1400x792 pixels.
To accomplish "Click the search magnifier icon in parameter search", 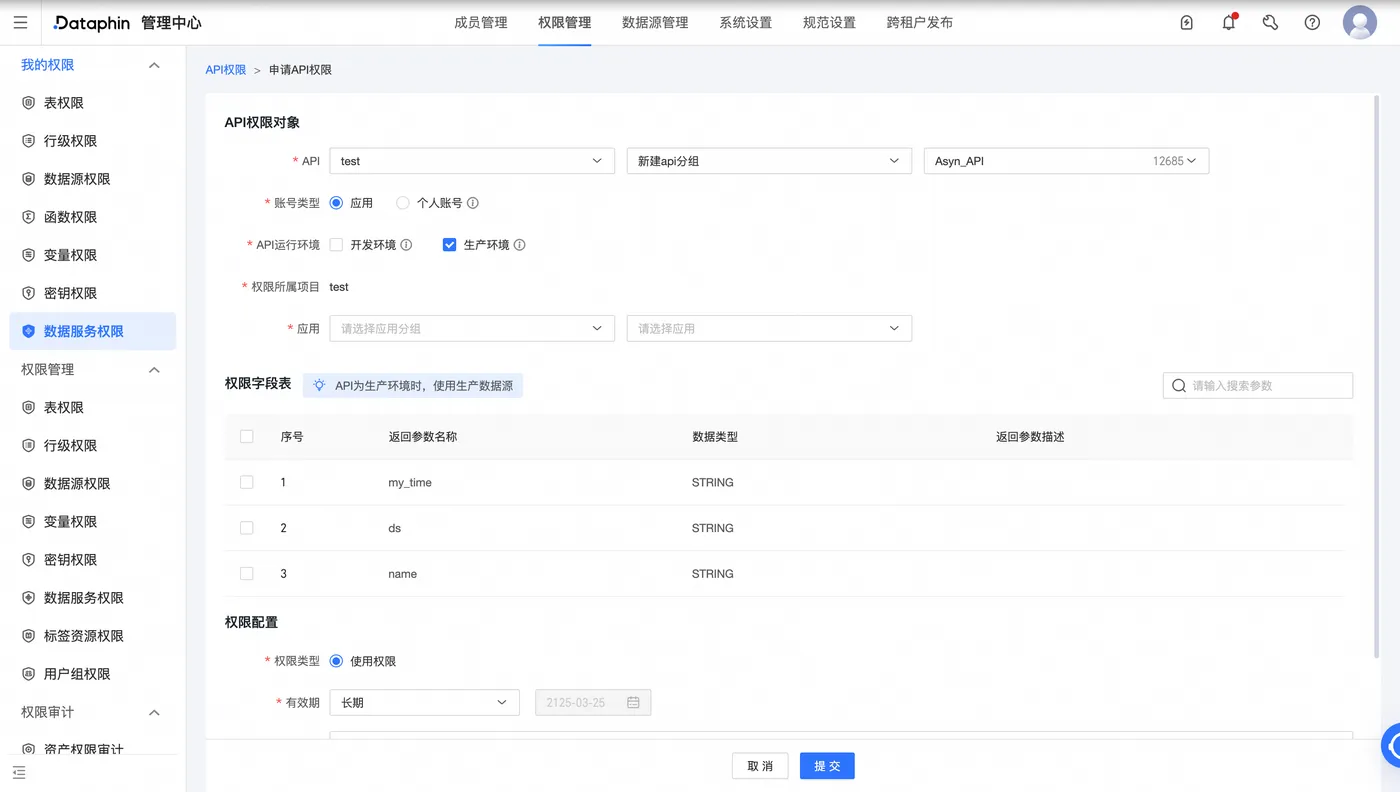I will [x=1179, y=385].
